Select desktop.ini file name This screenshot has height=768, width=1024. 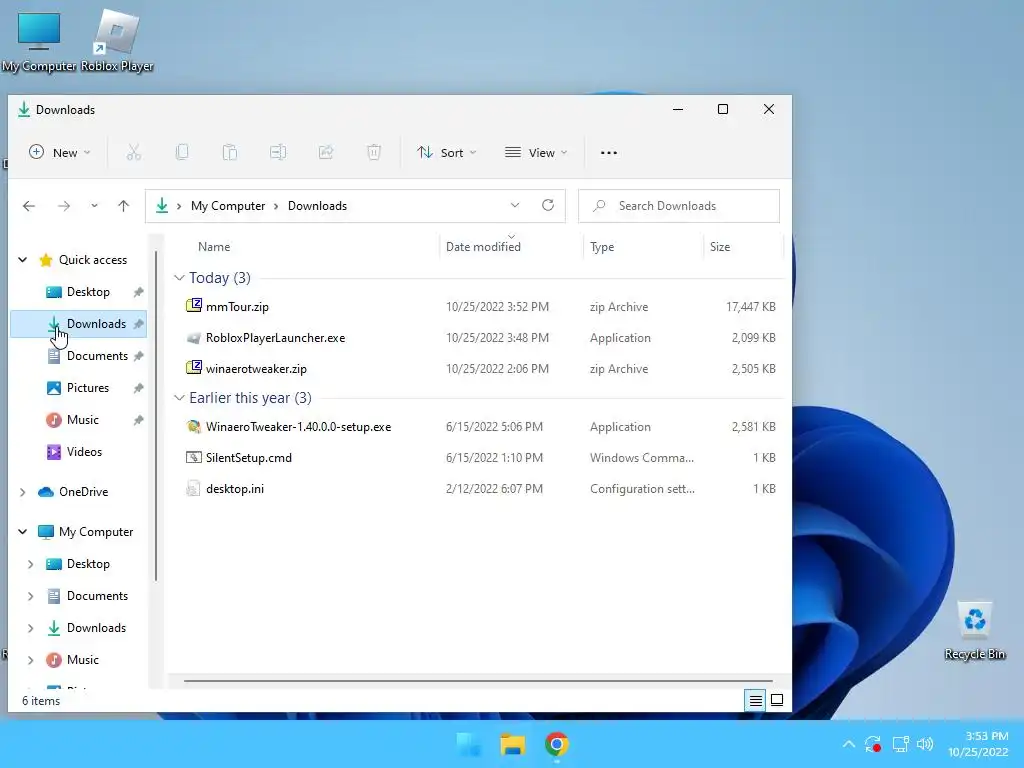[235, 488]
